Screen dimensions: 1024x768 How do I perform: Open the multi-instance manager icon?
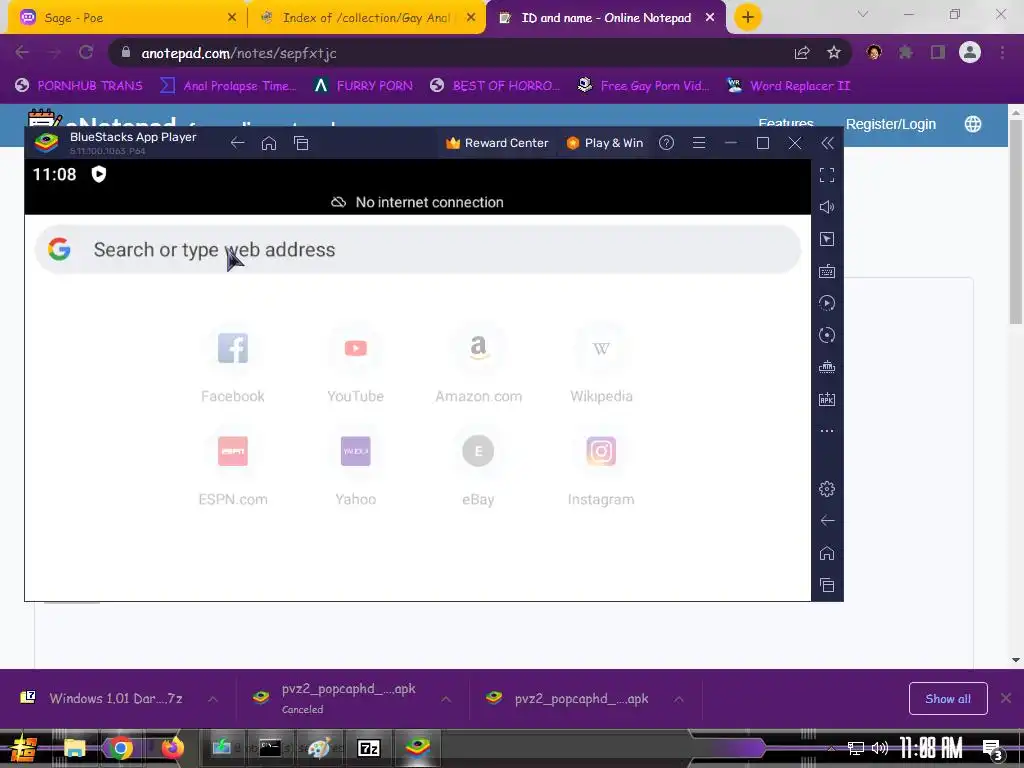point(827,367)
